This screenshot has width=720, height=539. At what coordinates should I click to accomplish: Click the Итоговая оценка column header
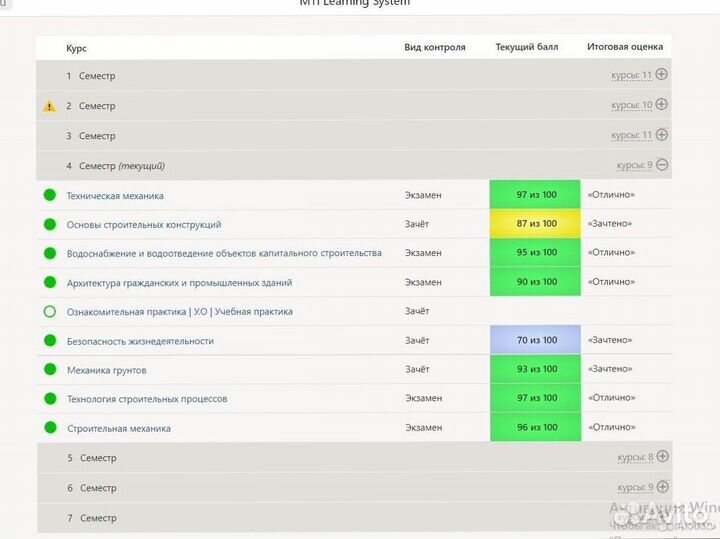[624, 47]
